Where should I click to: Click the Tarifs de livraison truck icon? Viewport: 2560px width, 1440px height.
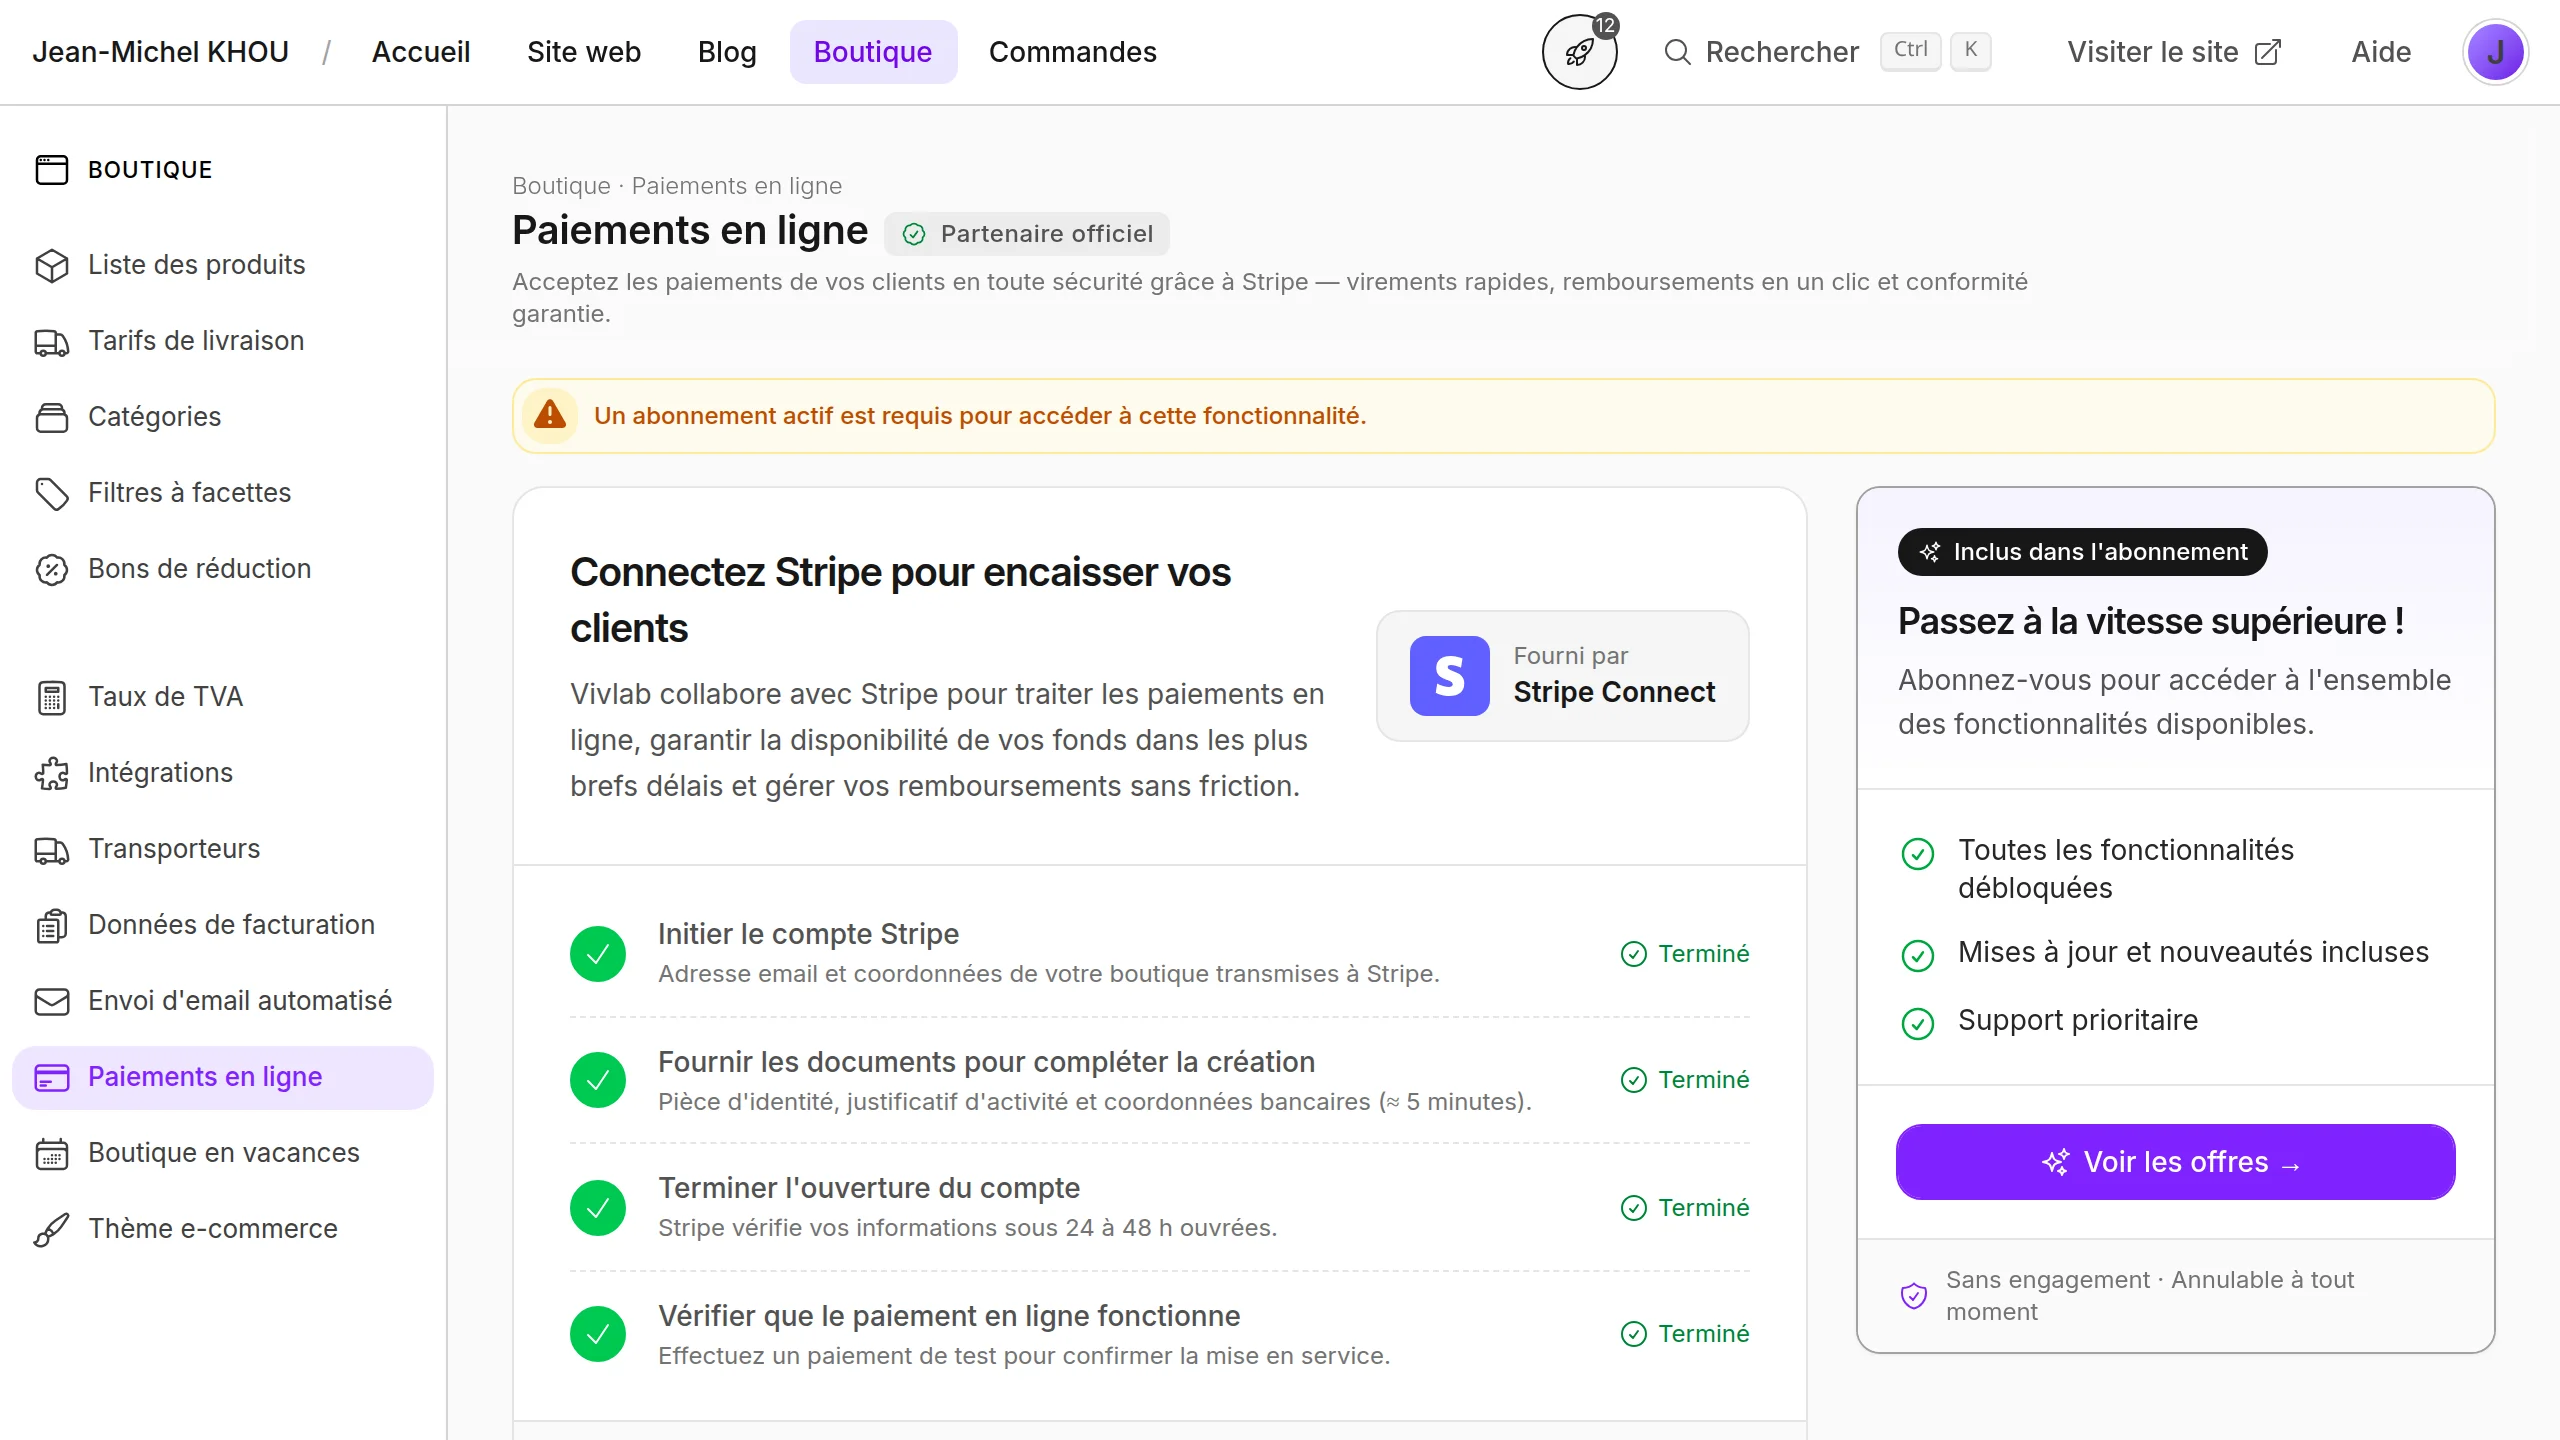[52, 342]
